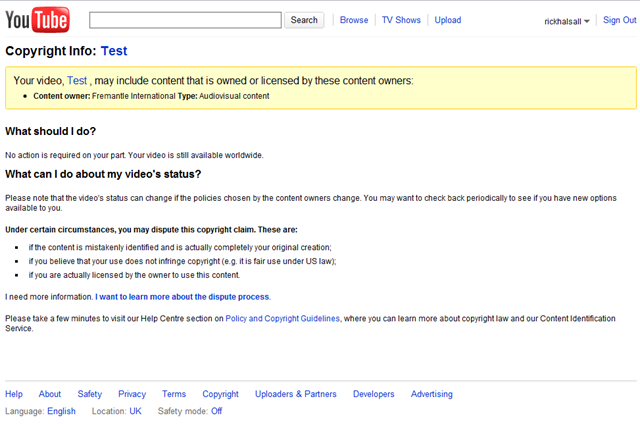Screen dimensions: 640x426
Task: Open the Safety footer link
Action: 90,394
